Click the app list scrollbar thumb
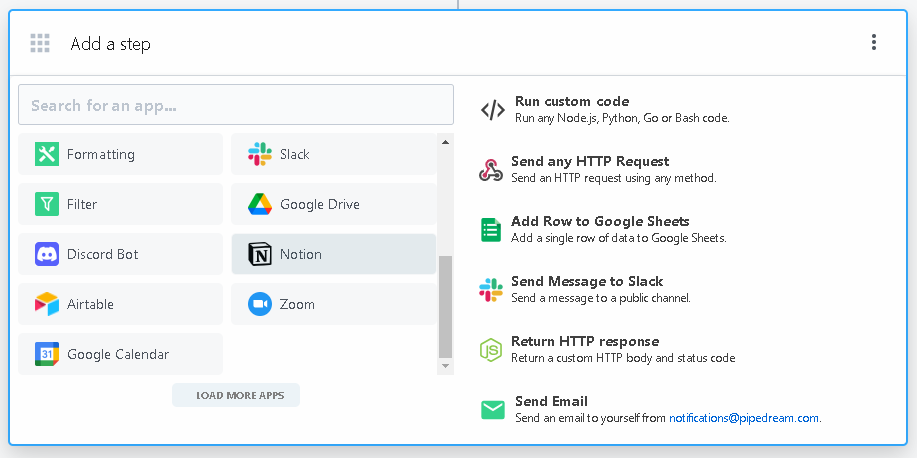The image size is (917, 458). click(x=445, y=306)
